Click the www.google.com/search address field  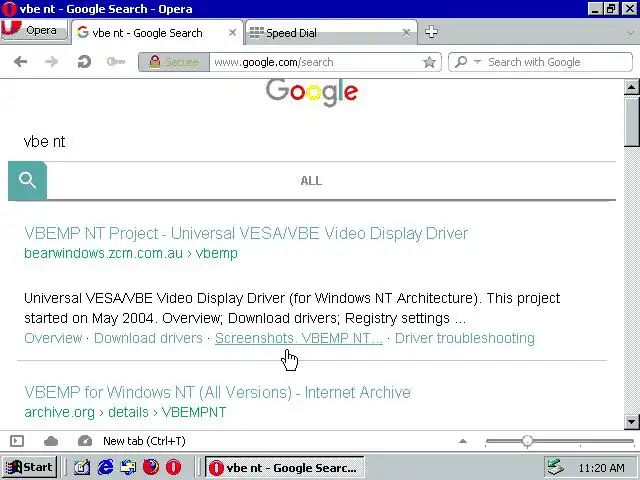(x=314, y=62)
